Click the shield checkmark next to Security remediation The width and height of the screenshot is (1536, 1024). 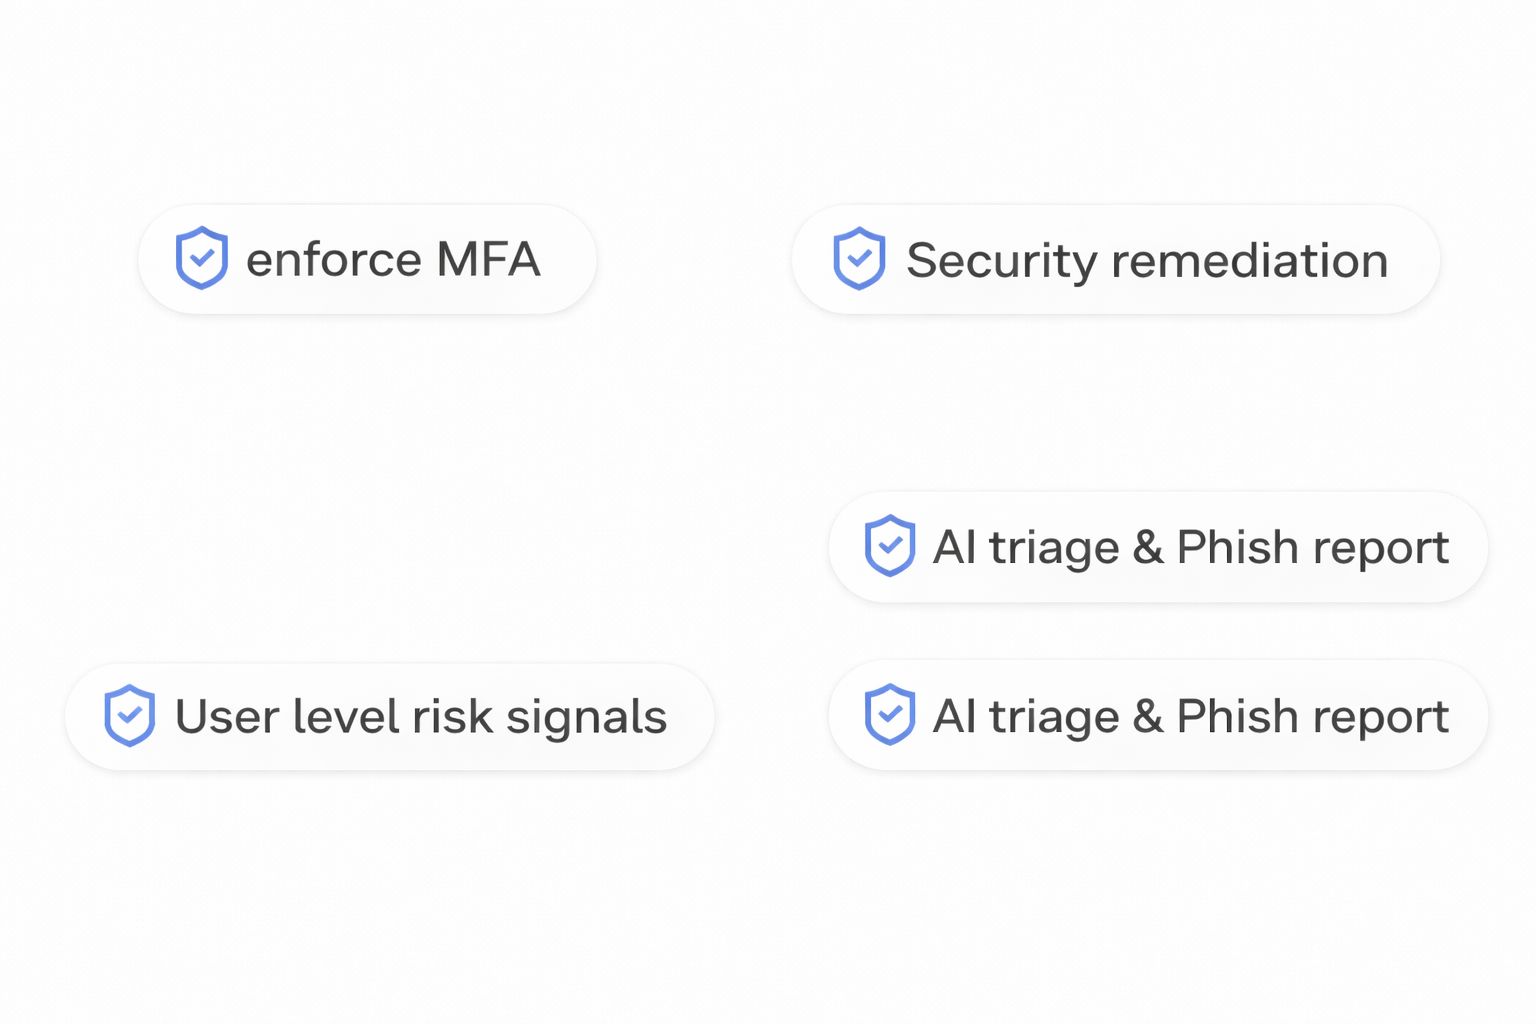tap(859, 258)
